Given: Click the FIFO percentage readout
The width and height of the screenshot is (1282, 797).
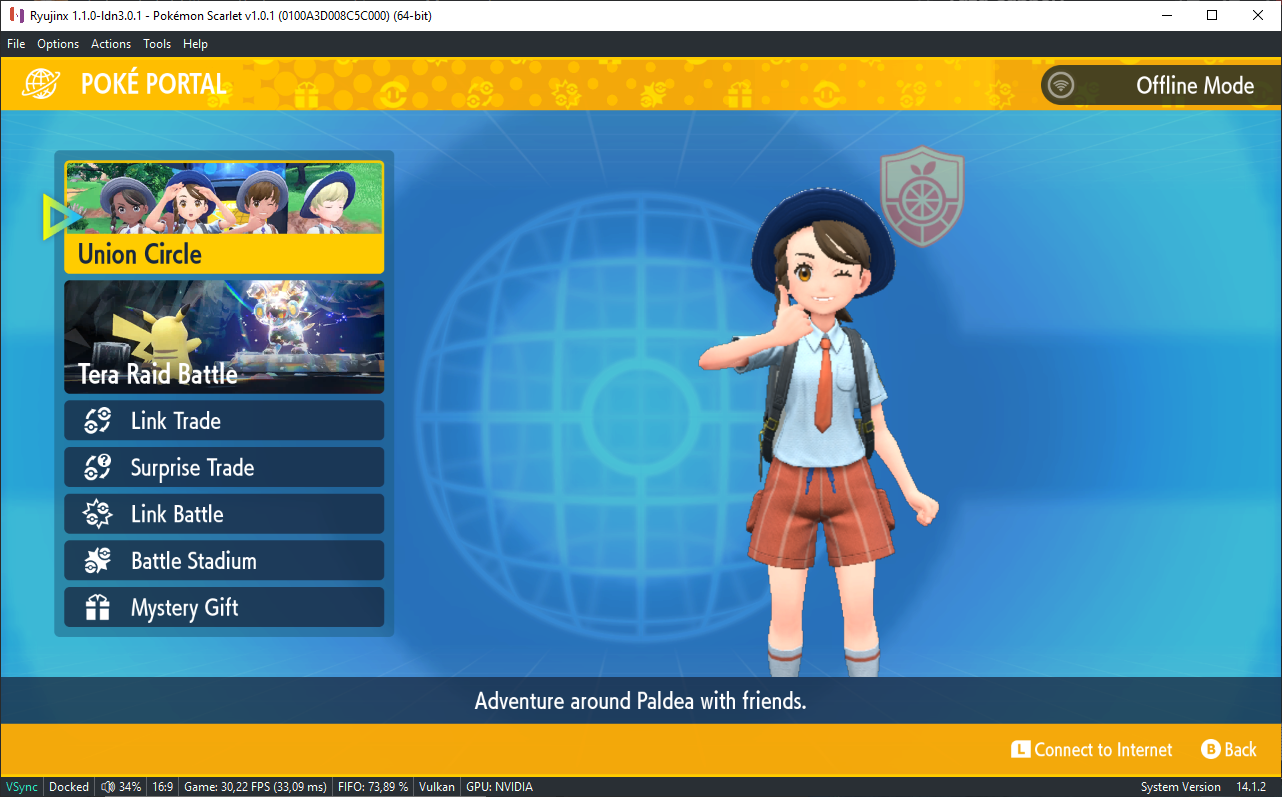Looking at the screenshot, I should click(373, 787).
